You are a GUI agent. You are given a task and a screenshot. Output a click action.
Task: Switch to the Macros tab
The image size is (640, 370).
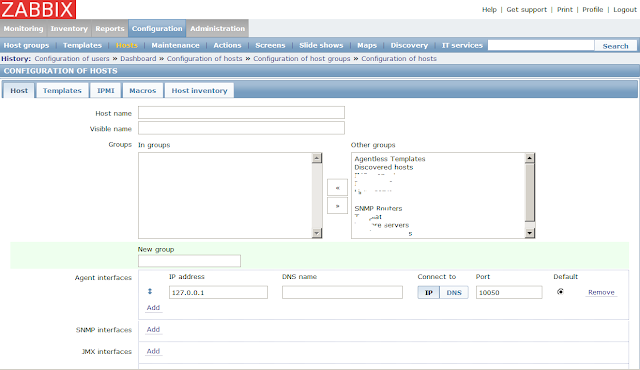(x=142, y=91)
